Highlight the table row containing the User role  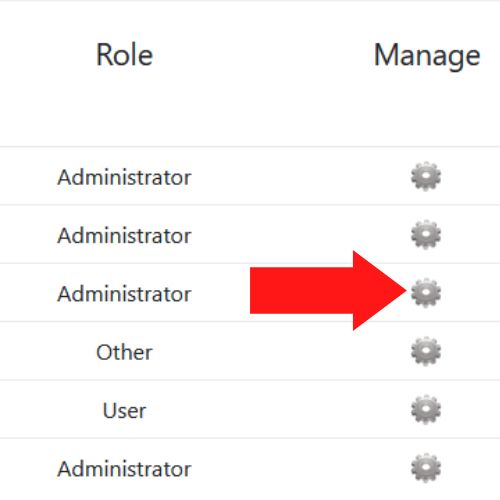coord(250,409)
